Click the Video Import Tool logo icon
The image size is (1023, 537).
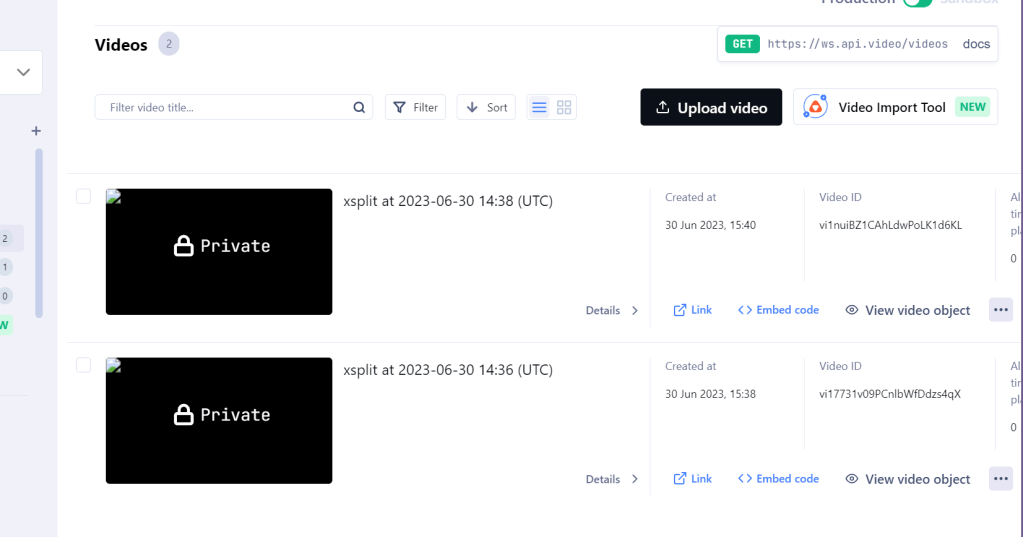815,107
